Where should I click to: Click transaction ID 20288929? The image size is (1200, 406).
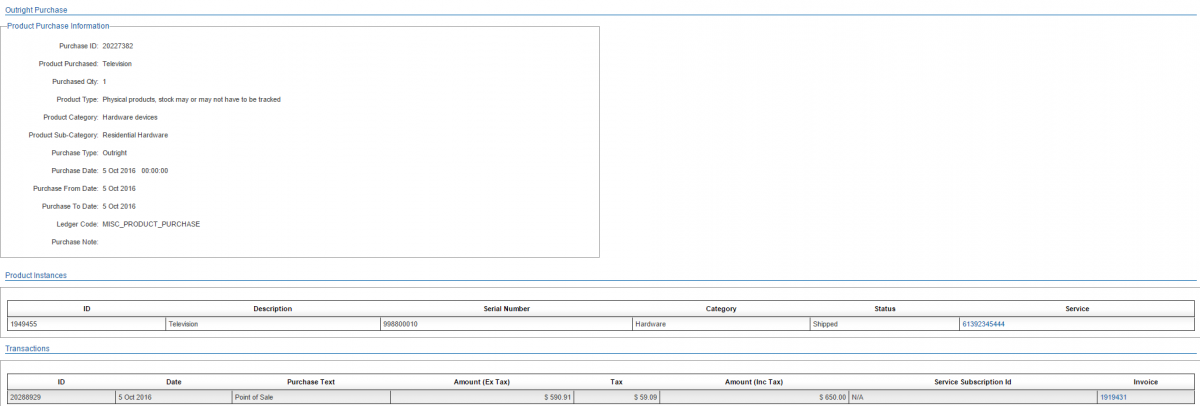26,397
